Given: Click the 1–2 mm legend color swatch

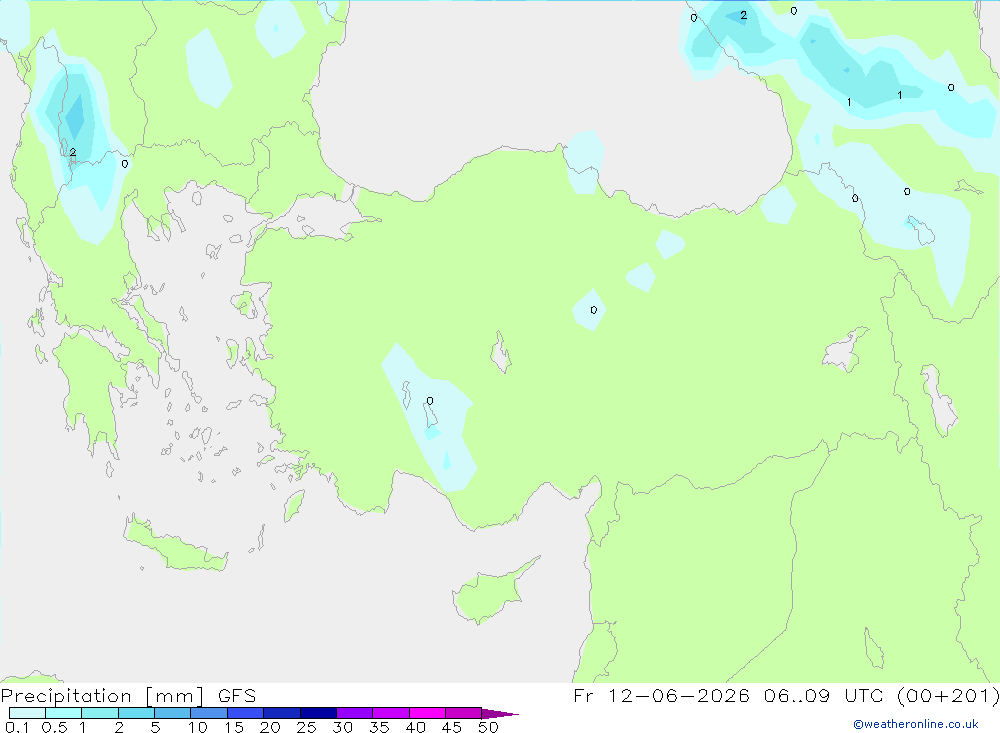Looking at the screenshot, I should 99,713.
